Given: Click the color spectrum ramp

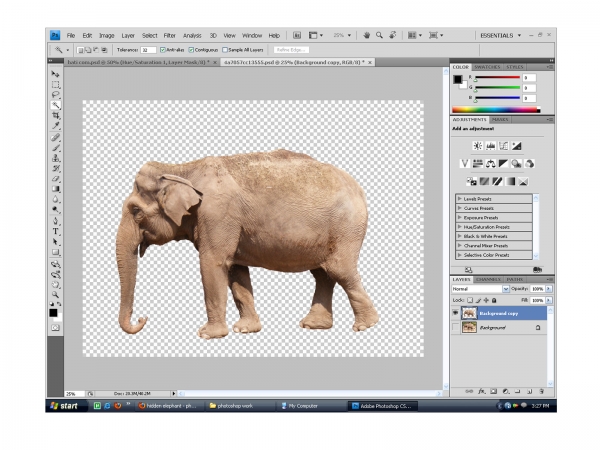Looking at the screenshot, I should tap(496, 110).
